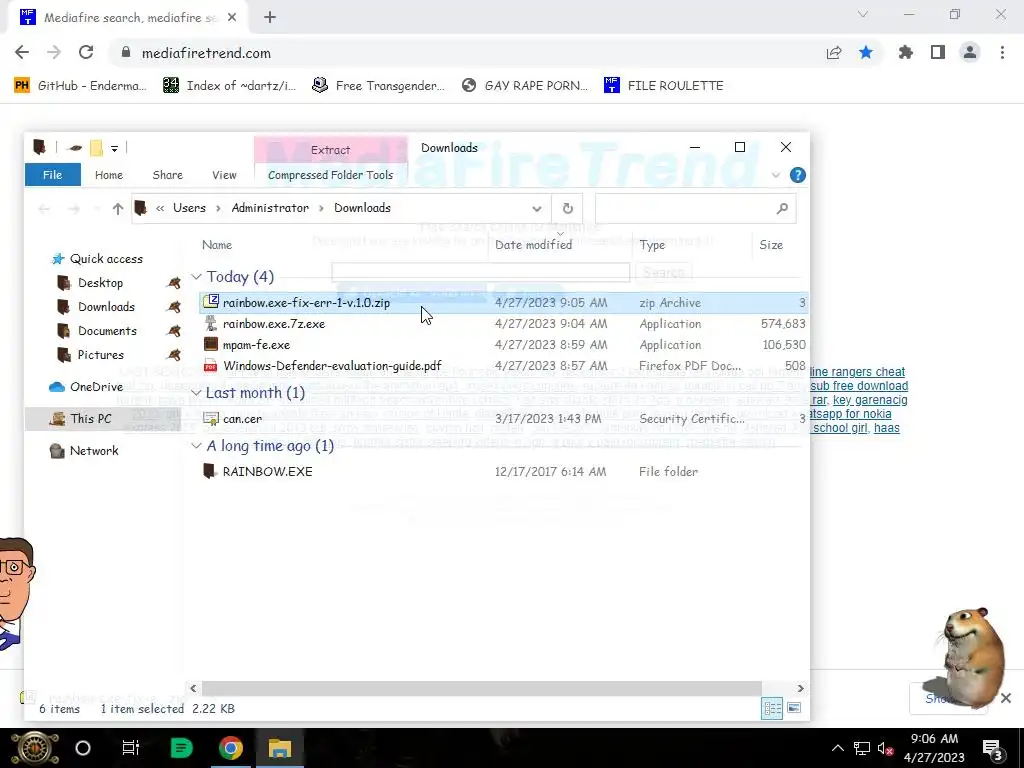Open Cortana search circle on taskbar
Image resolution: width=1024 pixels, height=768 pixels.
(x=83, y=748)
